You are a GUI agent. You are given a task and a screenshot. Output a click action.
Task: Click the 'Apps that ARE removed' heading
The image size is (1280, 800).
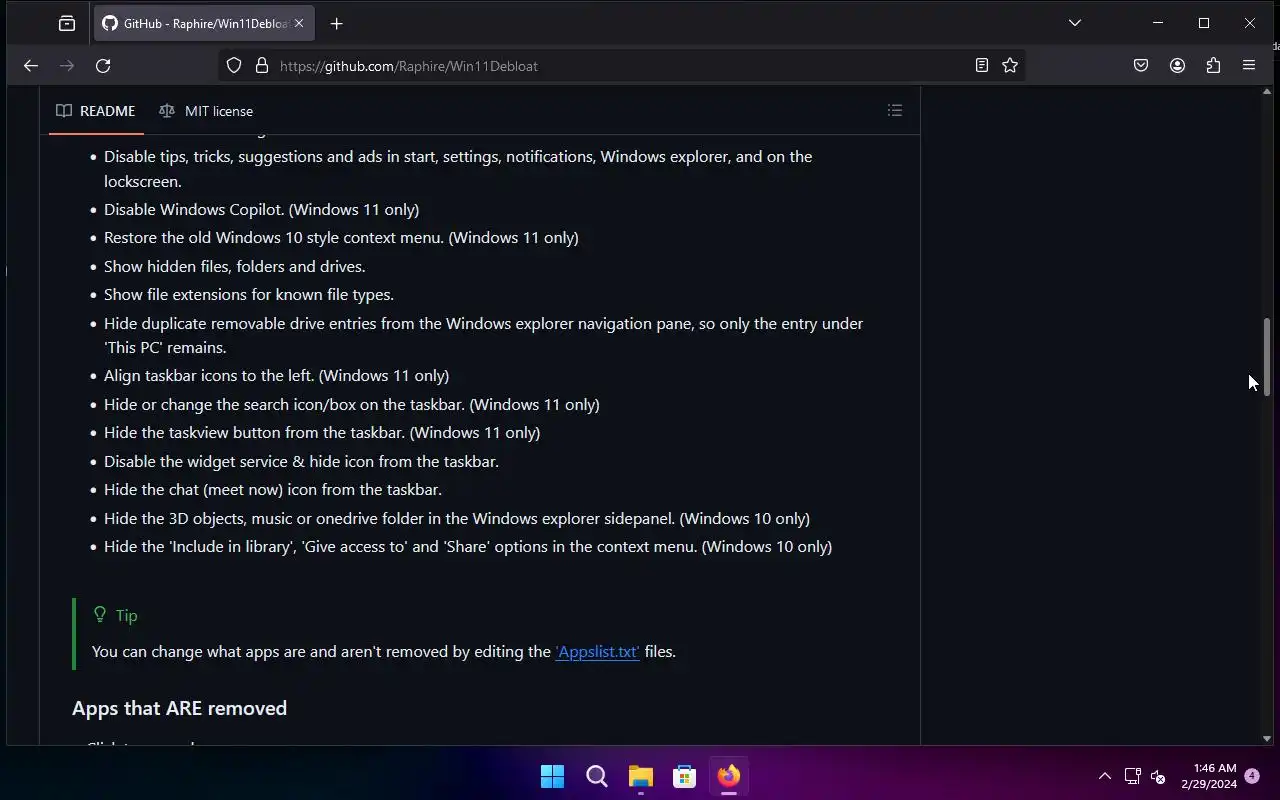coord(180,708)
